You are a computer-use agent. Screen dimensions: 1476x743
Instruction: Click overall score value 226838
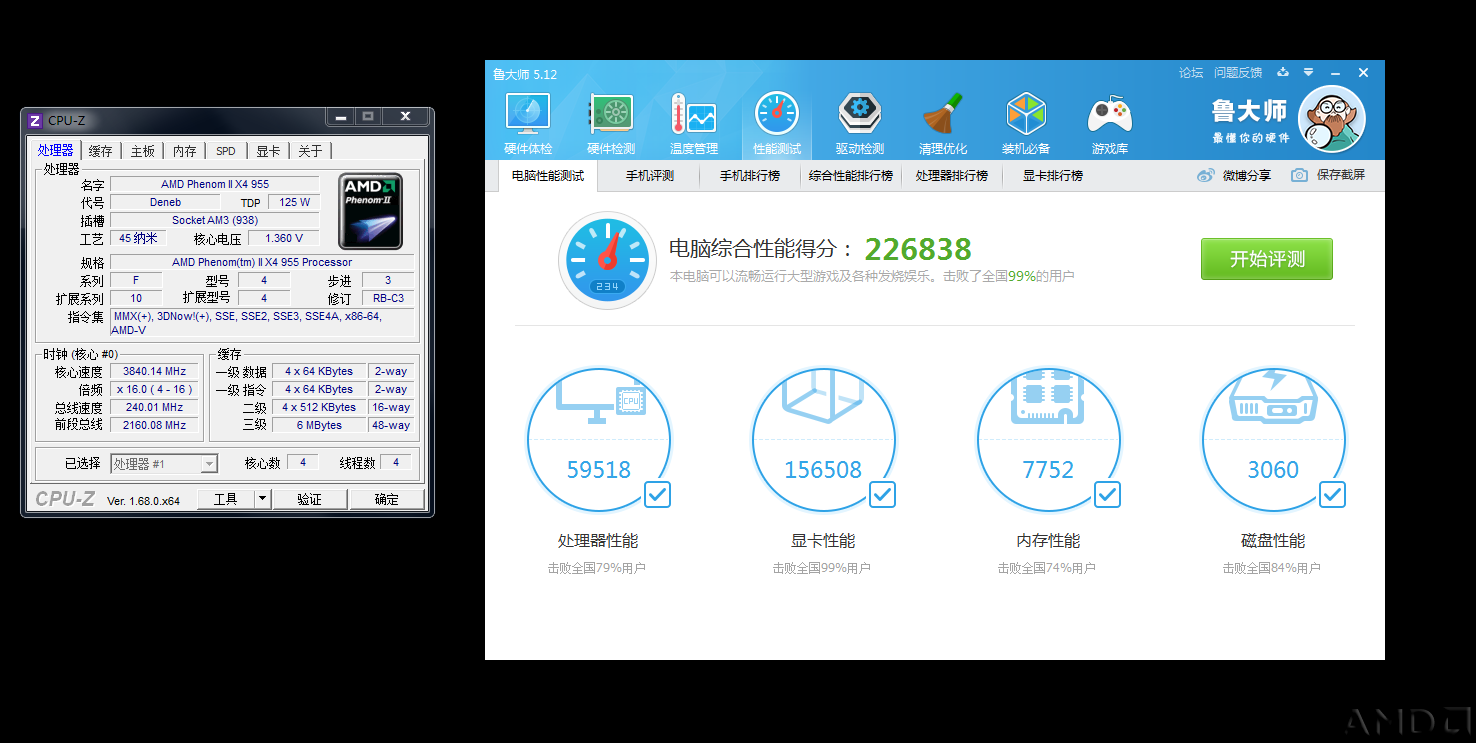click(918, 249)
